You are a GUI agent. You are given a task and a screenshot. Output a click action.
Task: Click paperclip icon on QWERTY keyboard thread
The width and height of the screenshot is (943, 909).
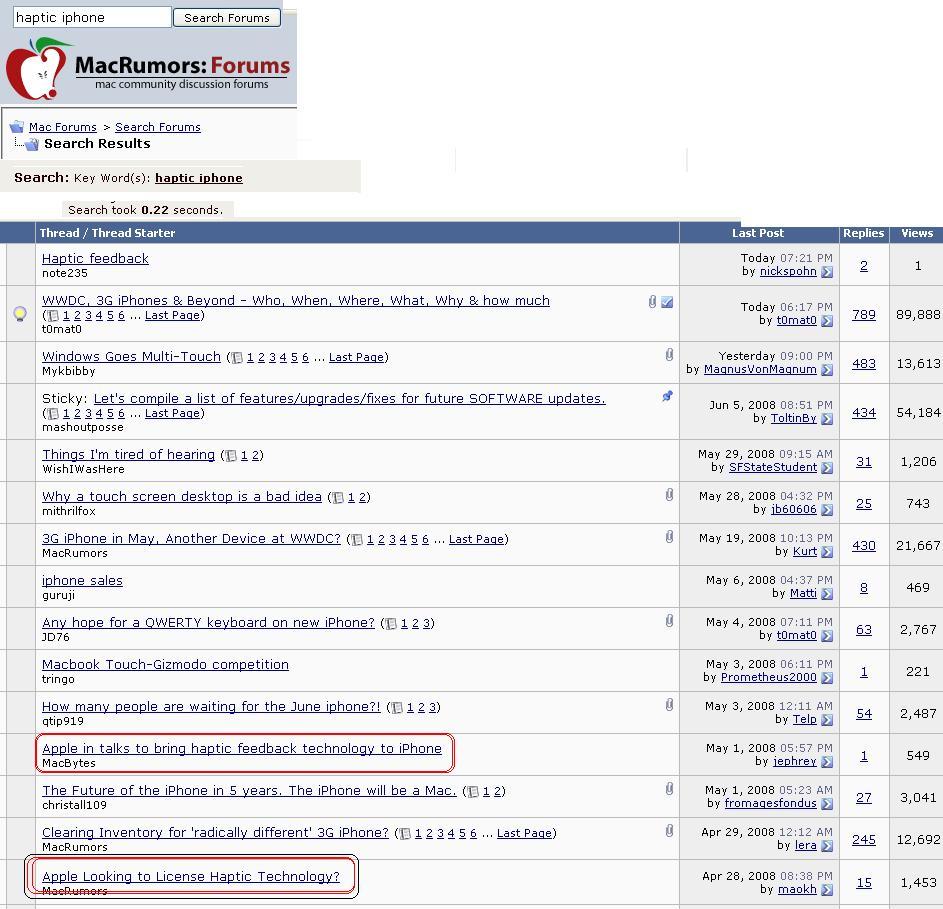coord(669,621)
